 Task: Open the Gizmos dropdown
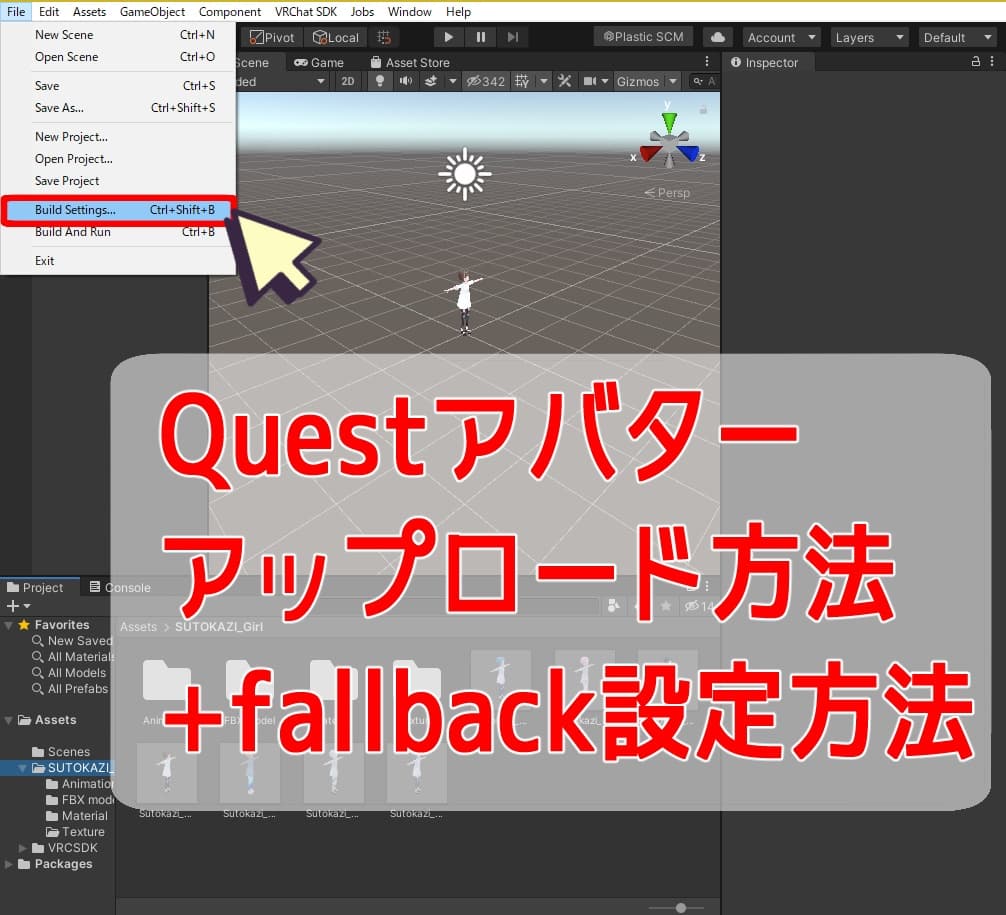coord(646,81)
